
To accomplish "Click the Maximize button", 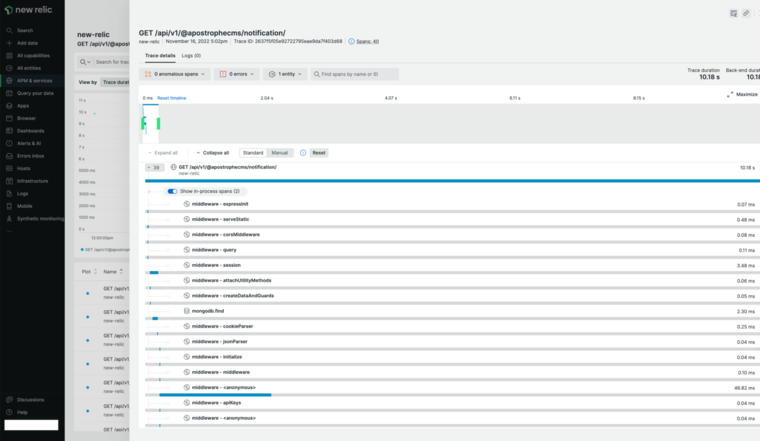I will point(743,94).
